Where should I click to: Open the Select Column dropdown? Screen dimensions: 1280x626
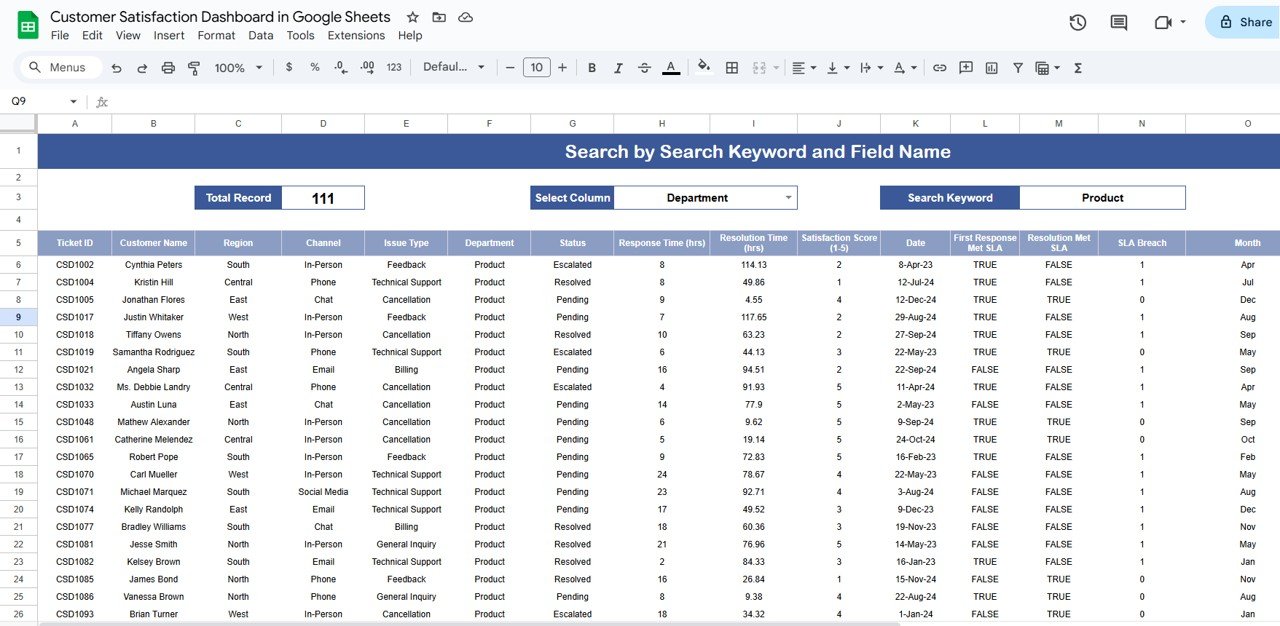click(705, 197)
